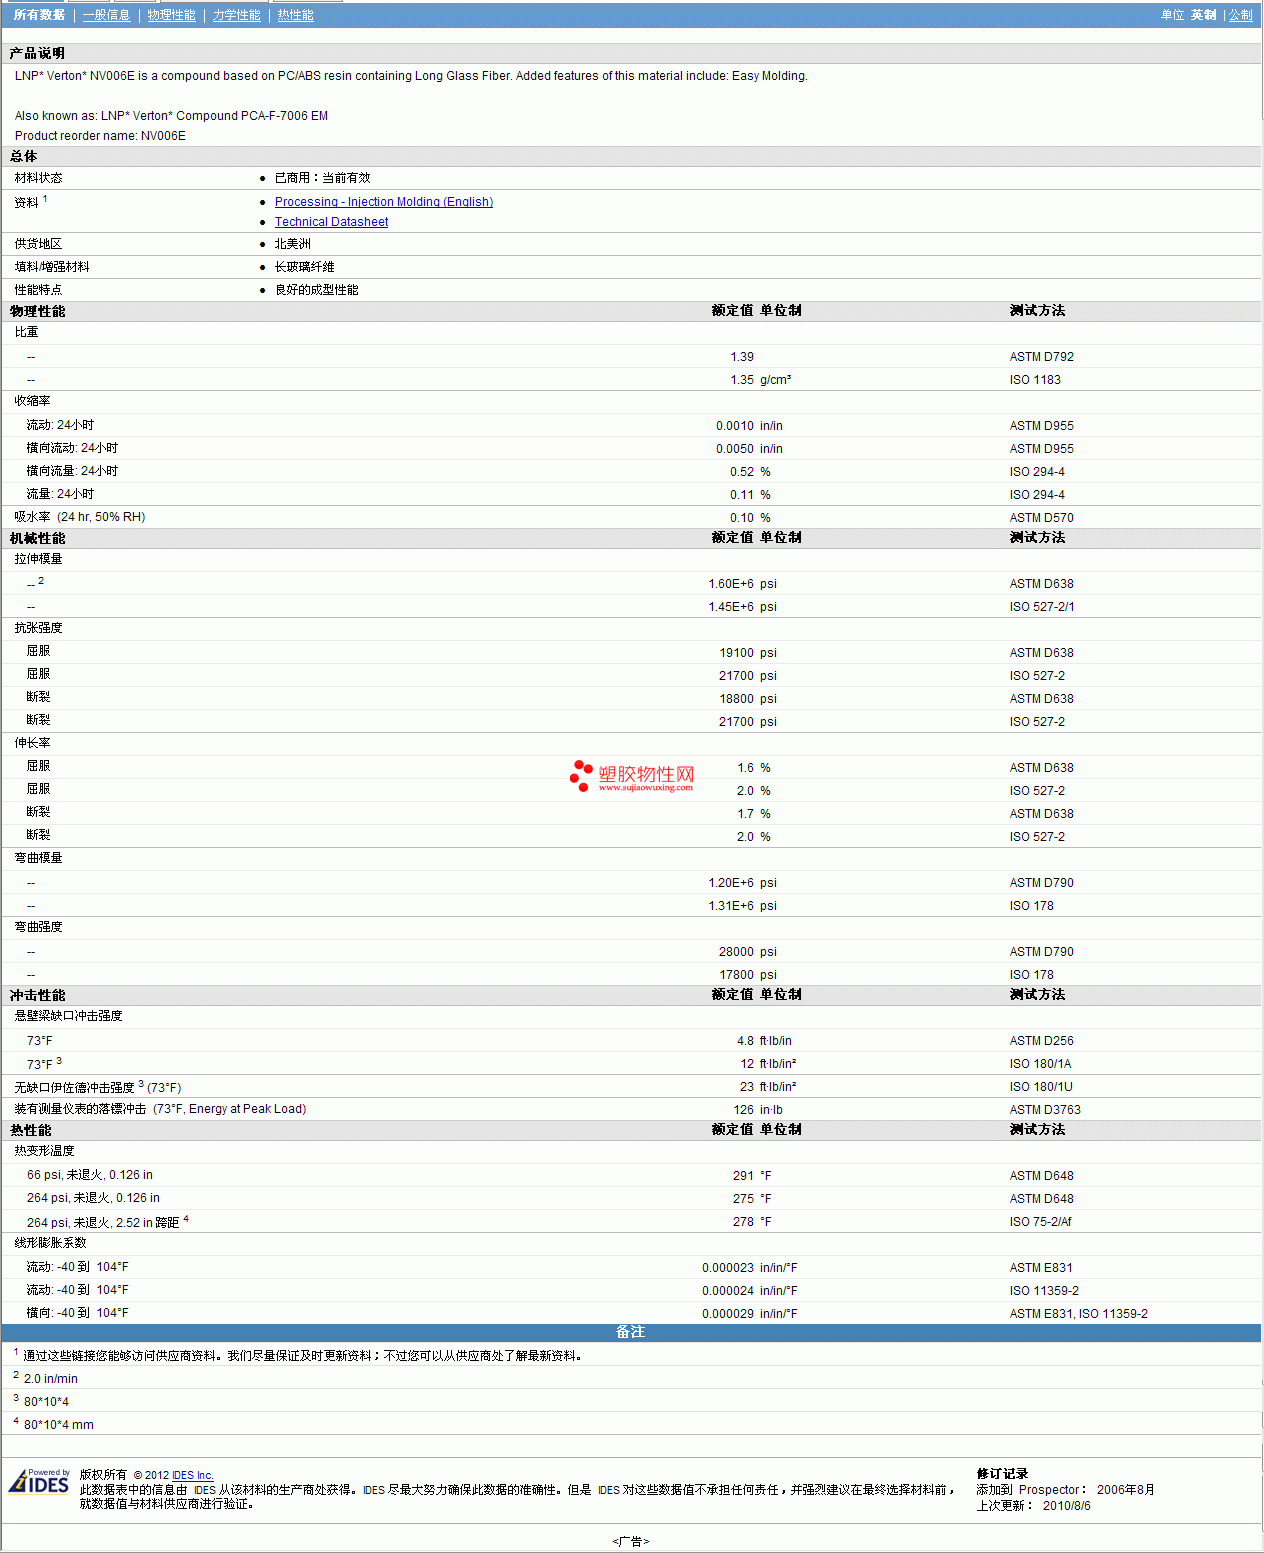Go to the 力学性能 tab
This screenshot has width=1264, height=1553.
pos(236,15)
